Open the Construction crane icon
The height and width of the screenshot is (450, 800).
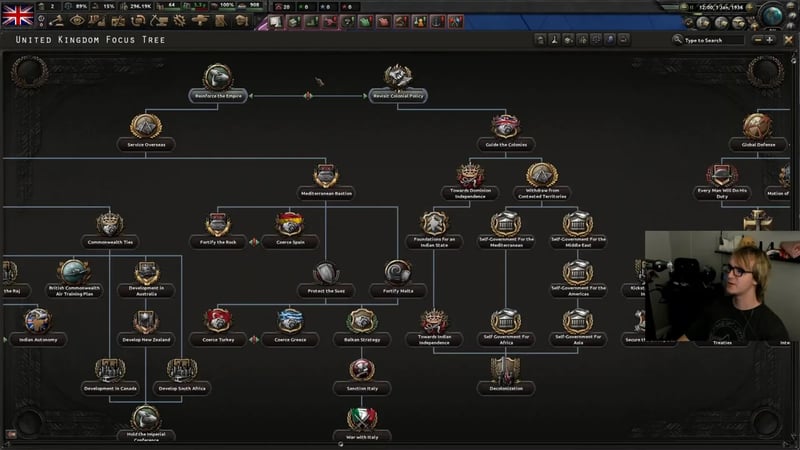[159, 21]
